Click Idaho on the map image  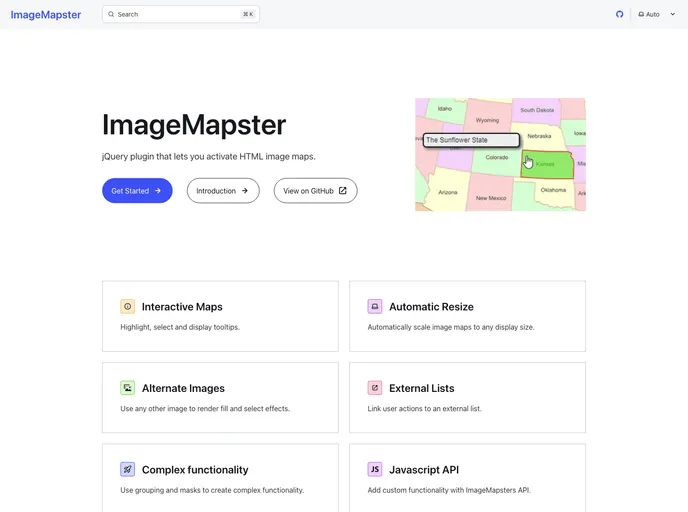click(x=444, y=109)
